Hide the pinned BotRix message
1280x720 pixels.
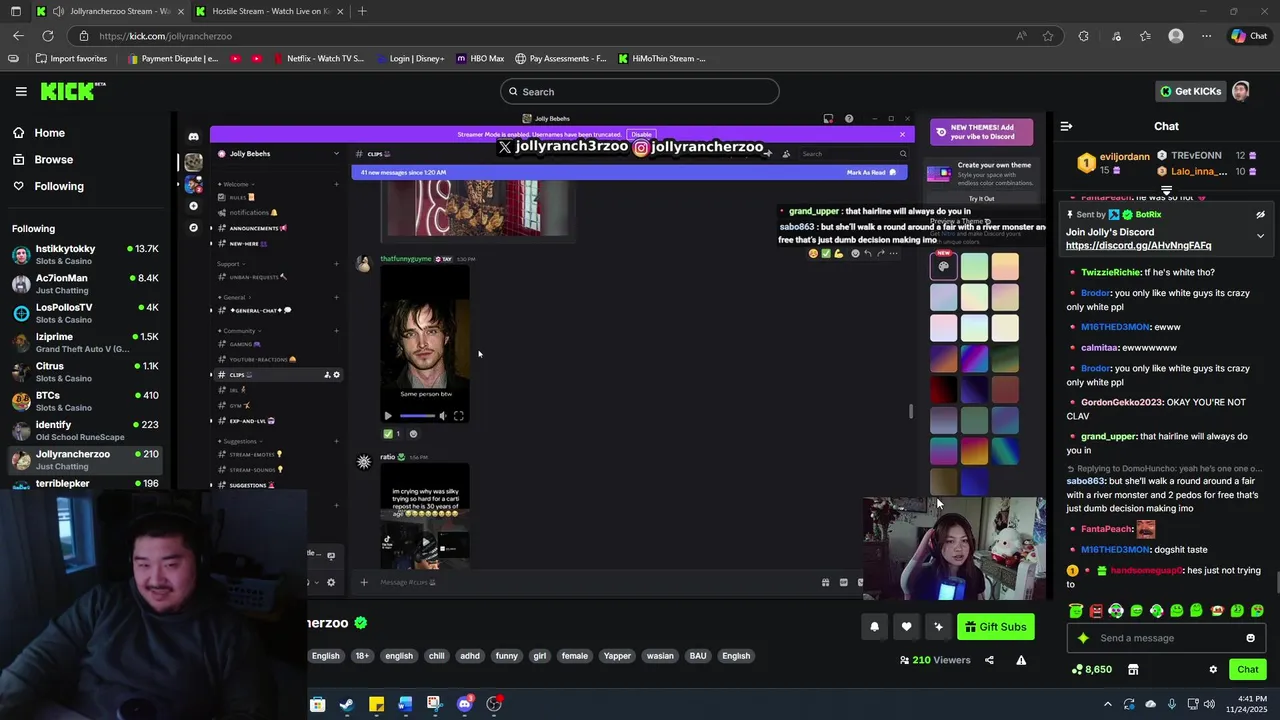click(x=1260, y=214)
